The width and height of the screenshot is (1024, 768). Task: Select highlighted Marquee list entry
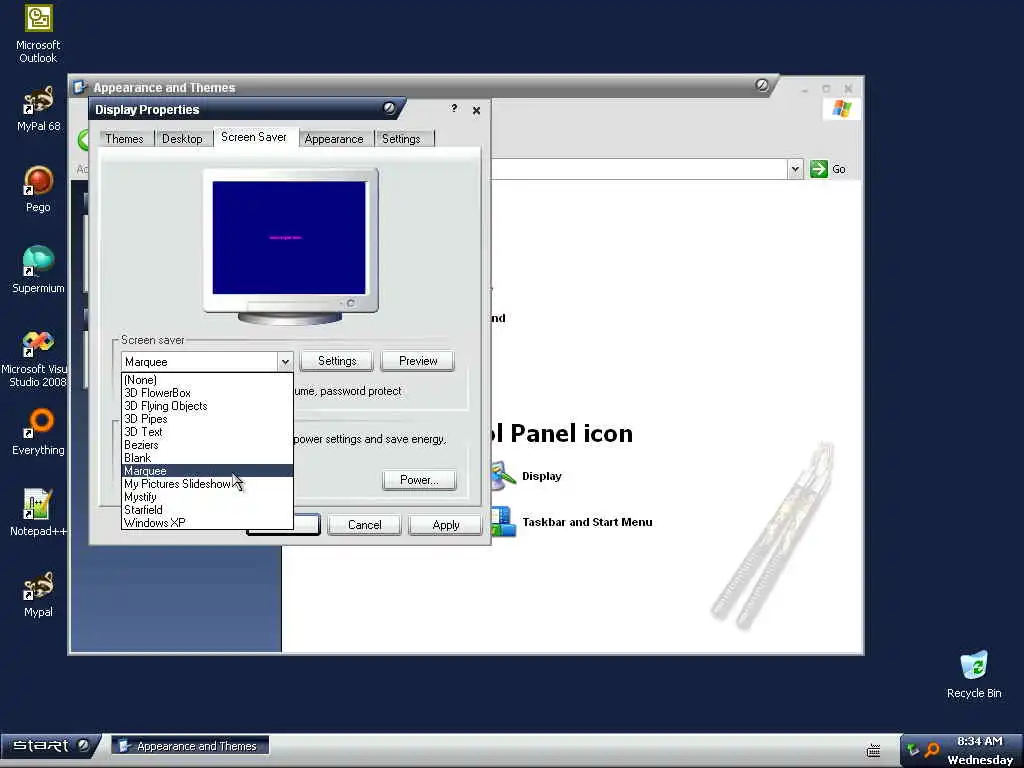pyautogui.click(x=207, y=471)
